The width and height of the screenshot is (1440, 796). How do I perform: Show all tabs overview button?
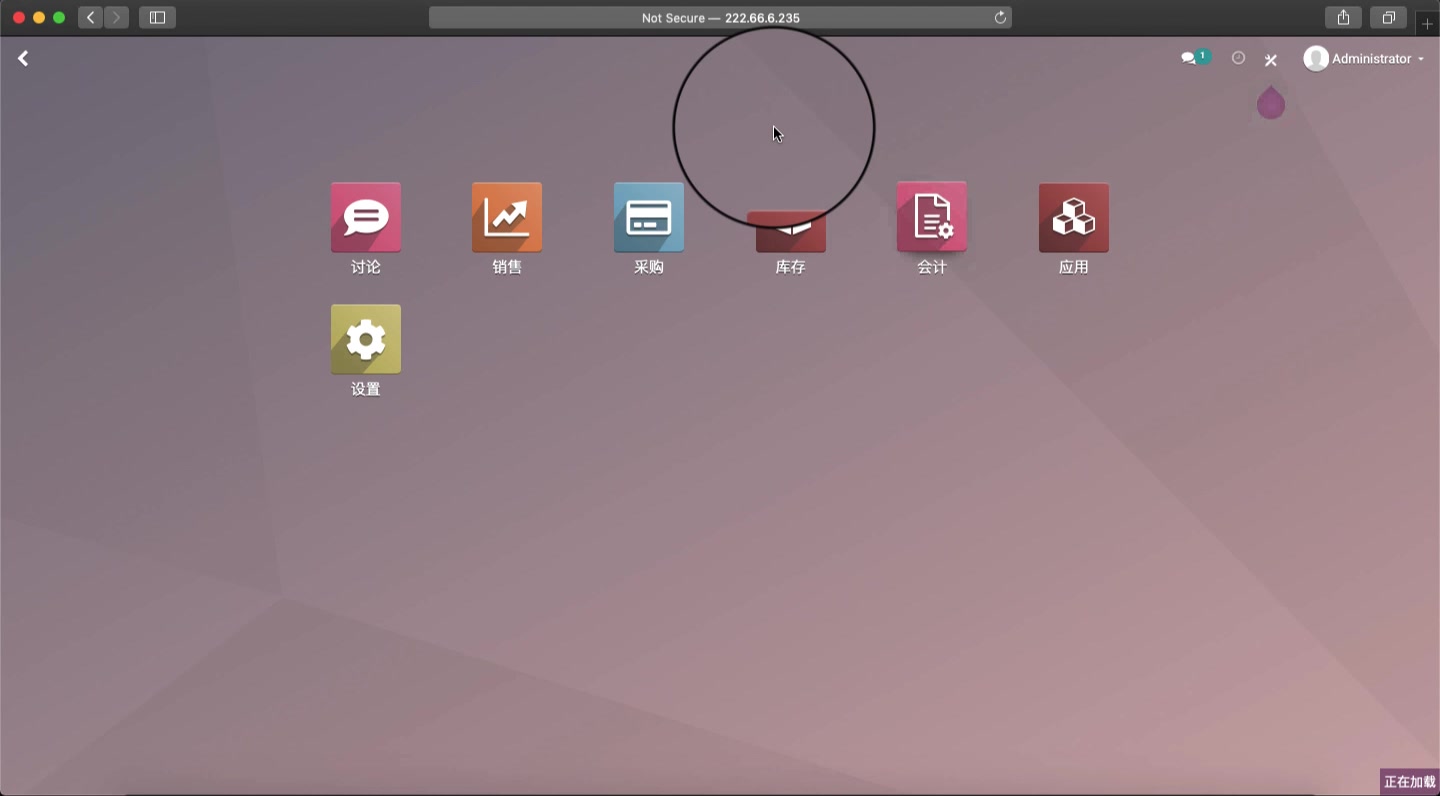(x=1388, y=17)
